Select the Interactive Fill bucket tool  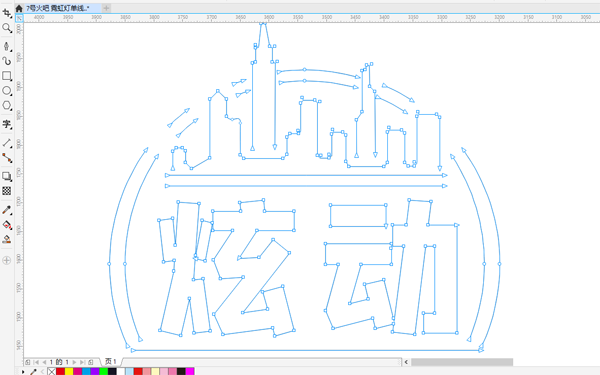coord(7,225)
